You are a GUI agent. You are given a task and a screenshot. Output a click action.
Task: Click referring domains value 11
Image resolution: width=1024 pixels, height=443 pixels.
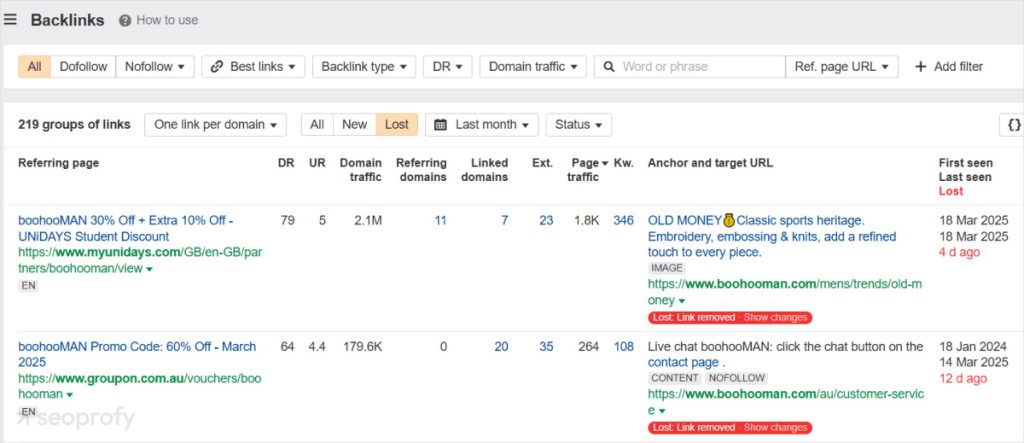click(x=441, y=221)
